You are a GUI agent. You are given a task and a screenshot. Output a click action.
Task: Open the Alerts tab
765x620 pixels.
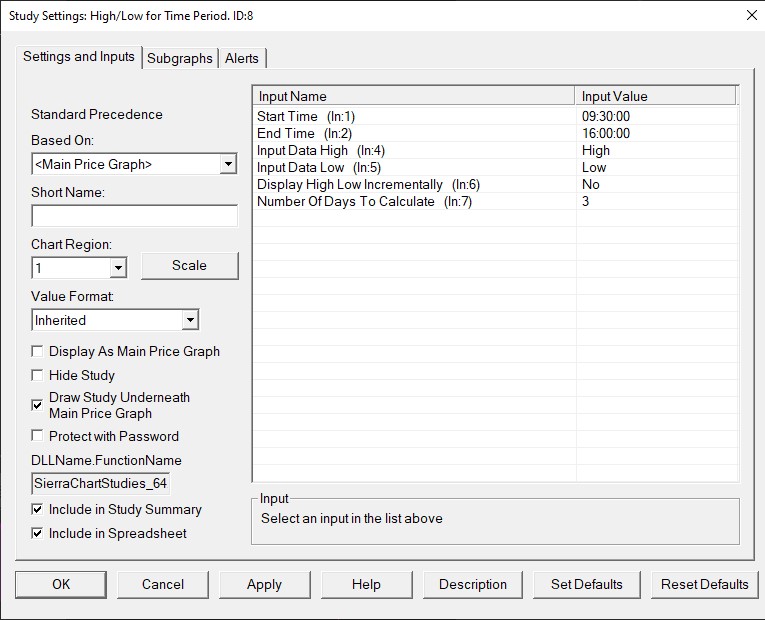pos(242,58)
